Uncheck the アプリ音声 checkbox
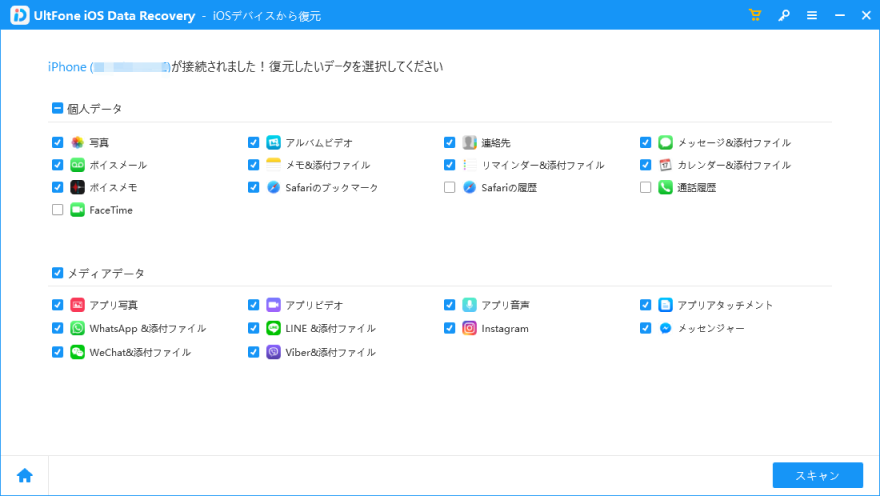 coord(450,305)
